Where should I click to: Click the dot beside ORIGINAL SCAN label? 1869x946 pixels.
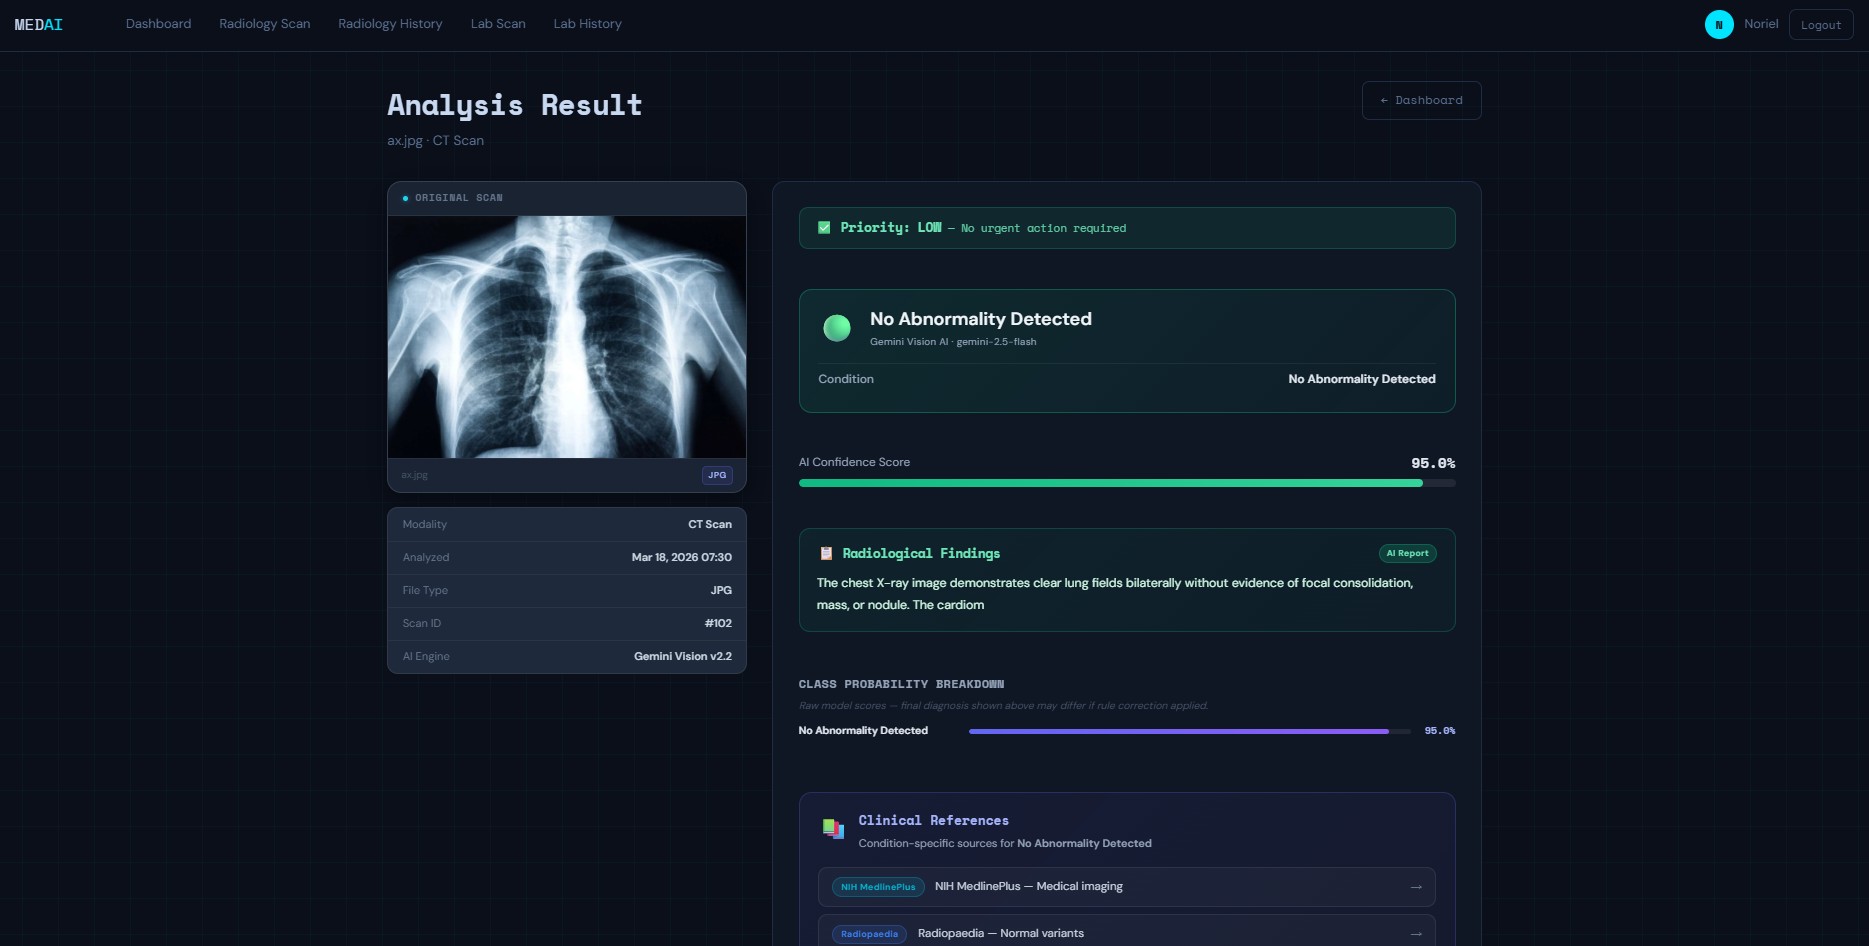(405, 198)
